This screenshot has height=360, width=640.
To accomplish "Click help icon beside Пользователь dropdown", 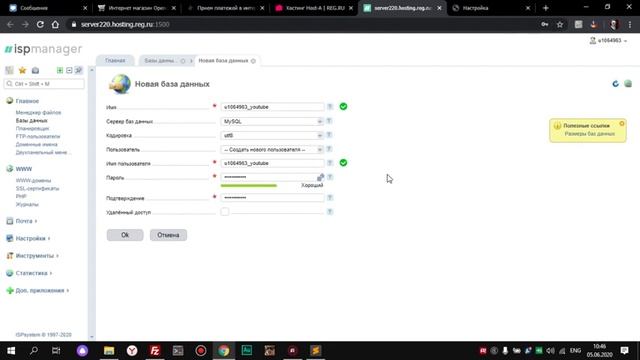I will pyautogui.click(x=329, y=149).
